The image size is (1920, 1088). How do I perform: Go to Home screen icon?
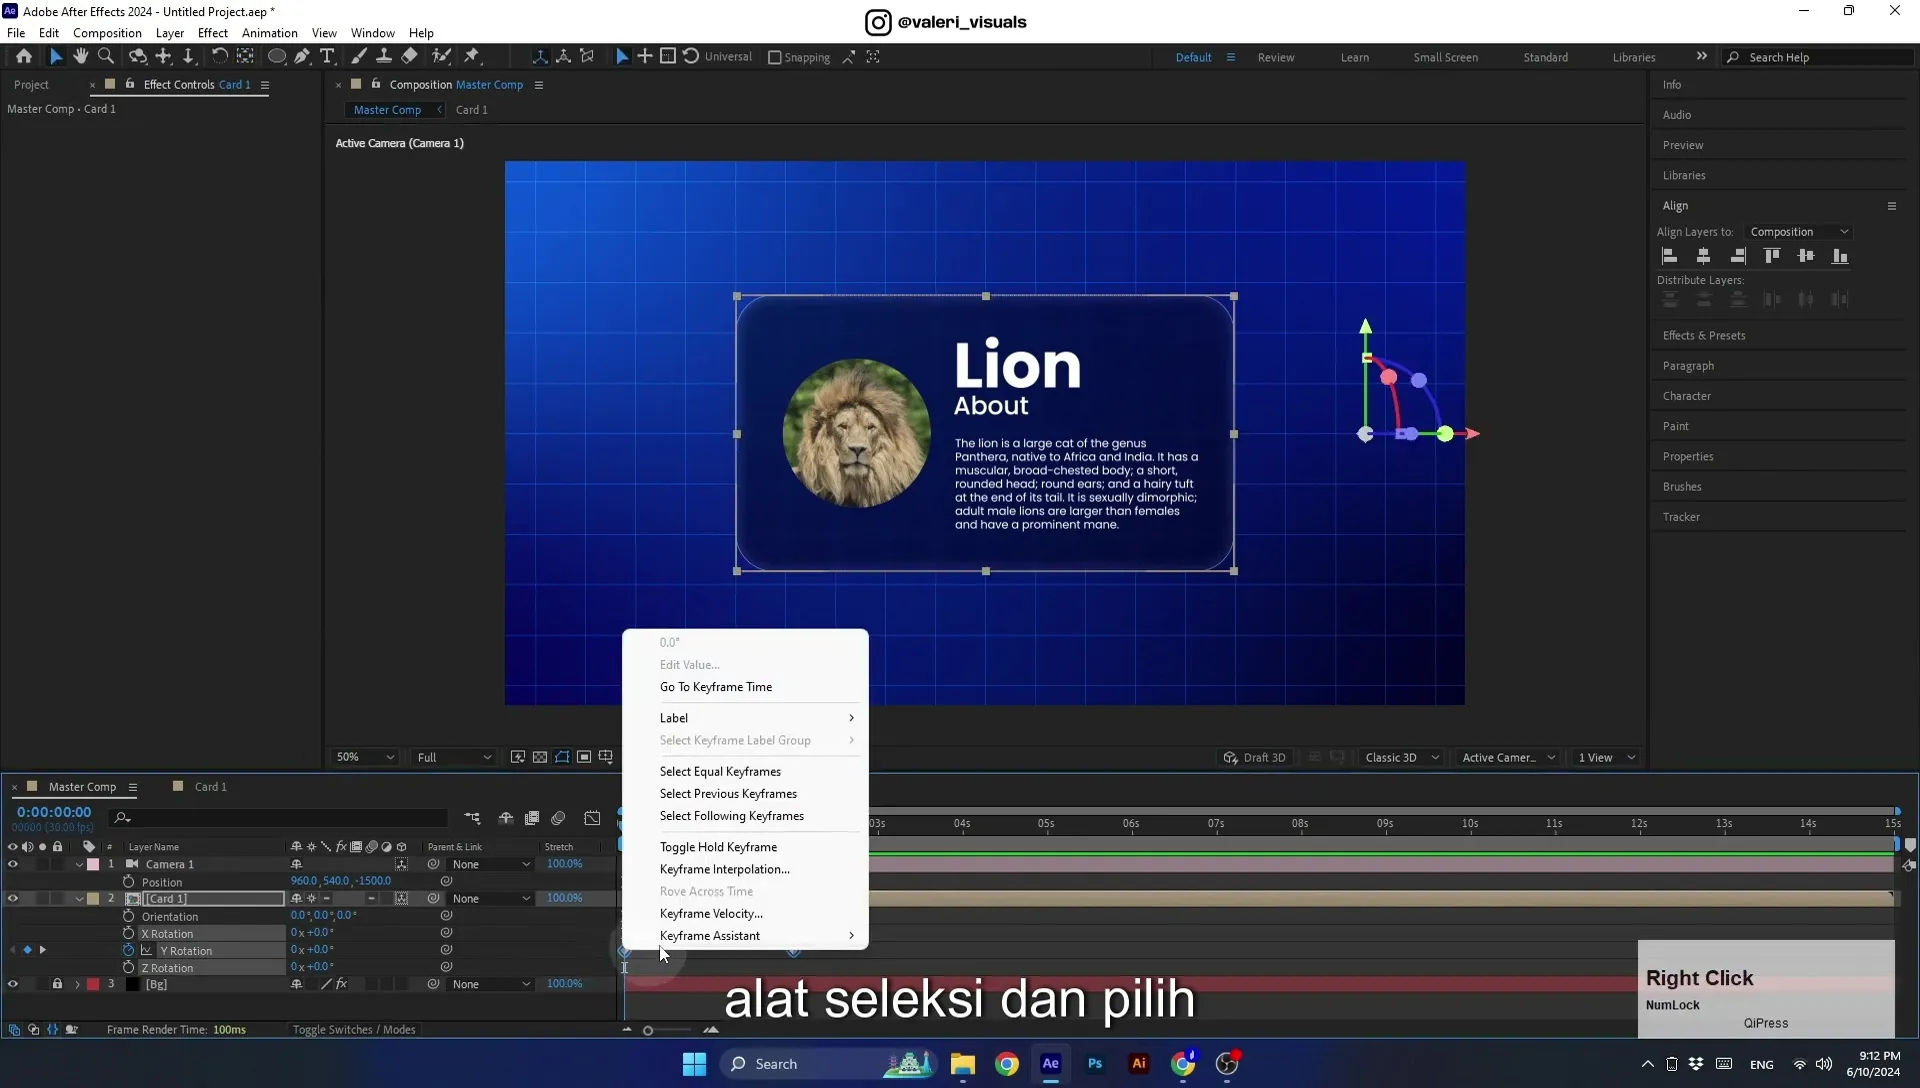[24, 57]
